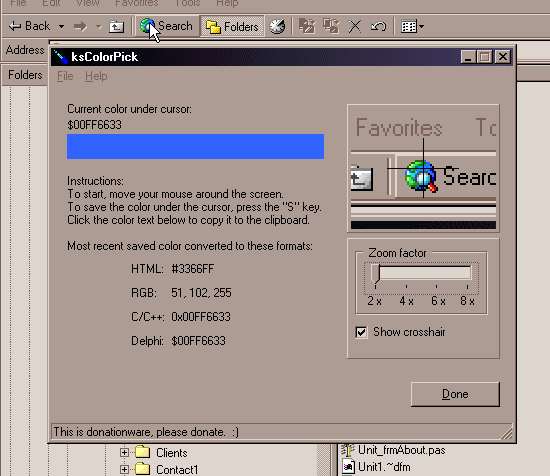The height and width of the screenshot is (476, 550).
Task: Copy the HTML color text #3366FF
Action: point(193,269)
